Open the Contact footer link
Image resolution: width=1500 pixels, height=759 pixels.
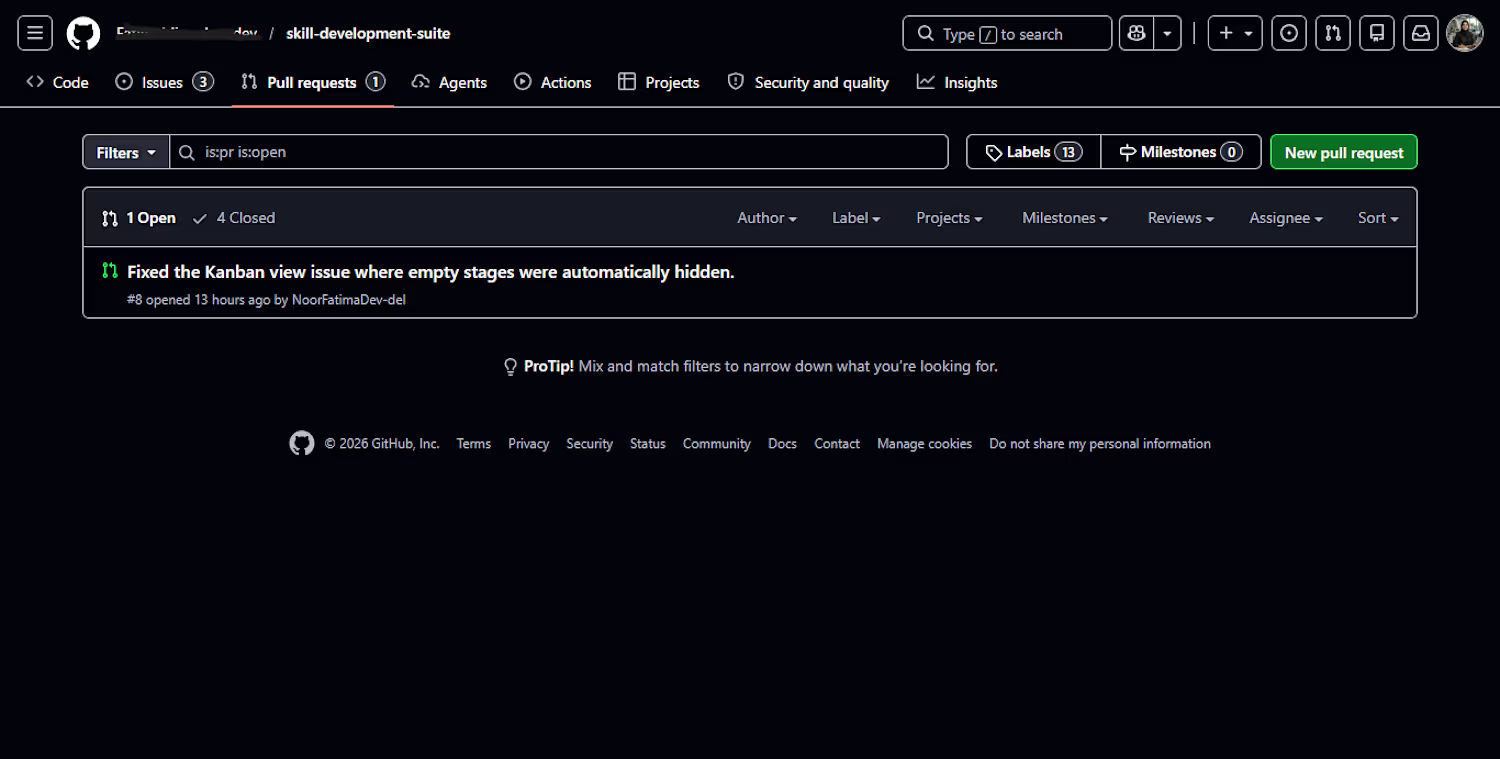pos(837,444)
